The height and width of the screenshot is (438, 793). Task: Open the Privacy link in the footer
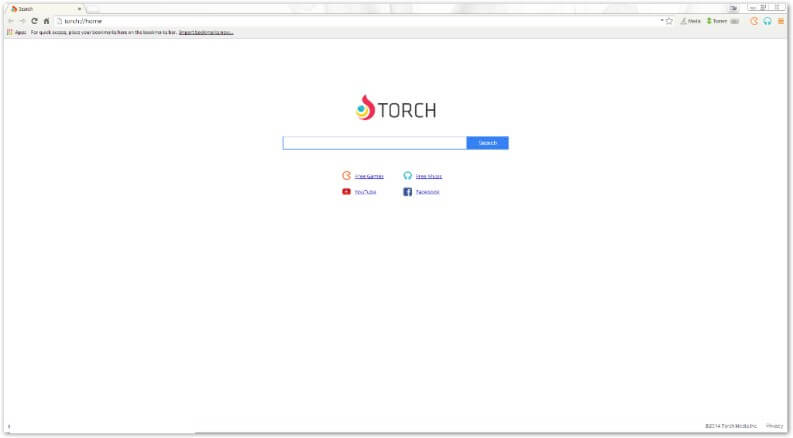click(x=774, y=426)
